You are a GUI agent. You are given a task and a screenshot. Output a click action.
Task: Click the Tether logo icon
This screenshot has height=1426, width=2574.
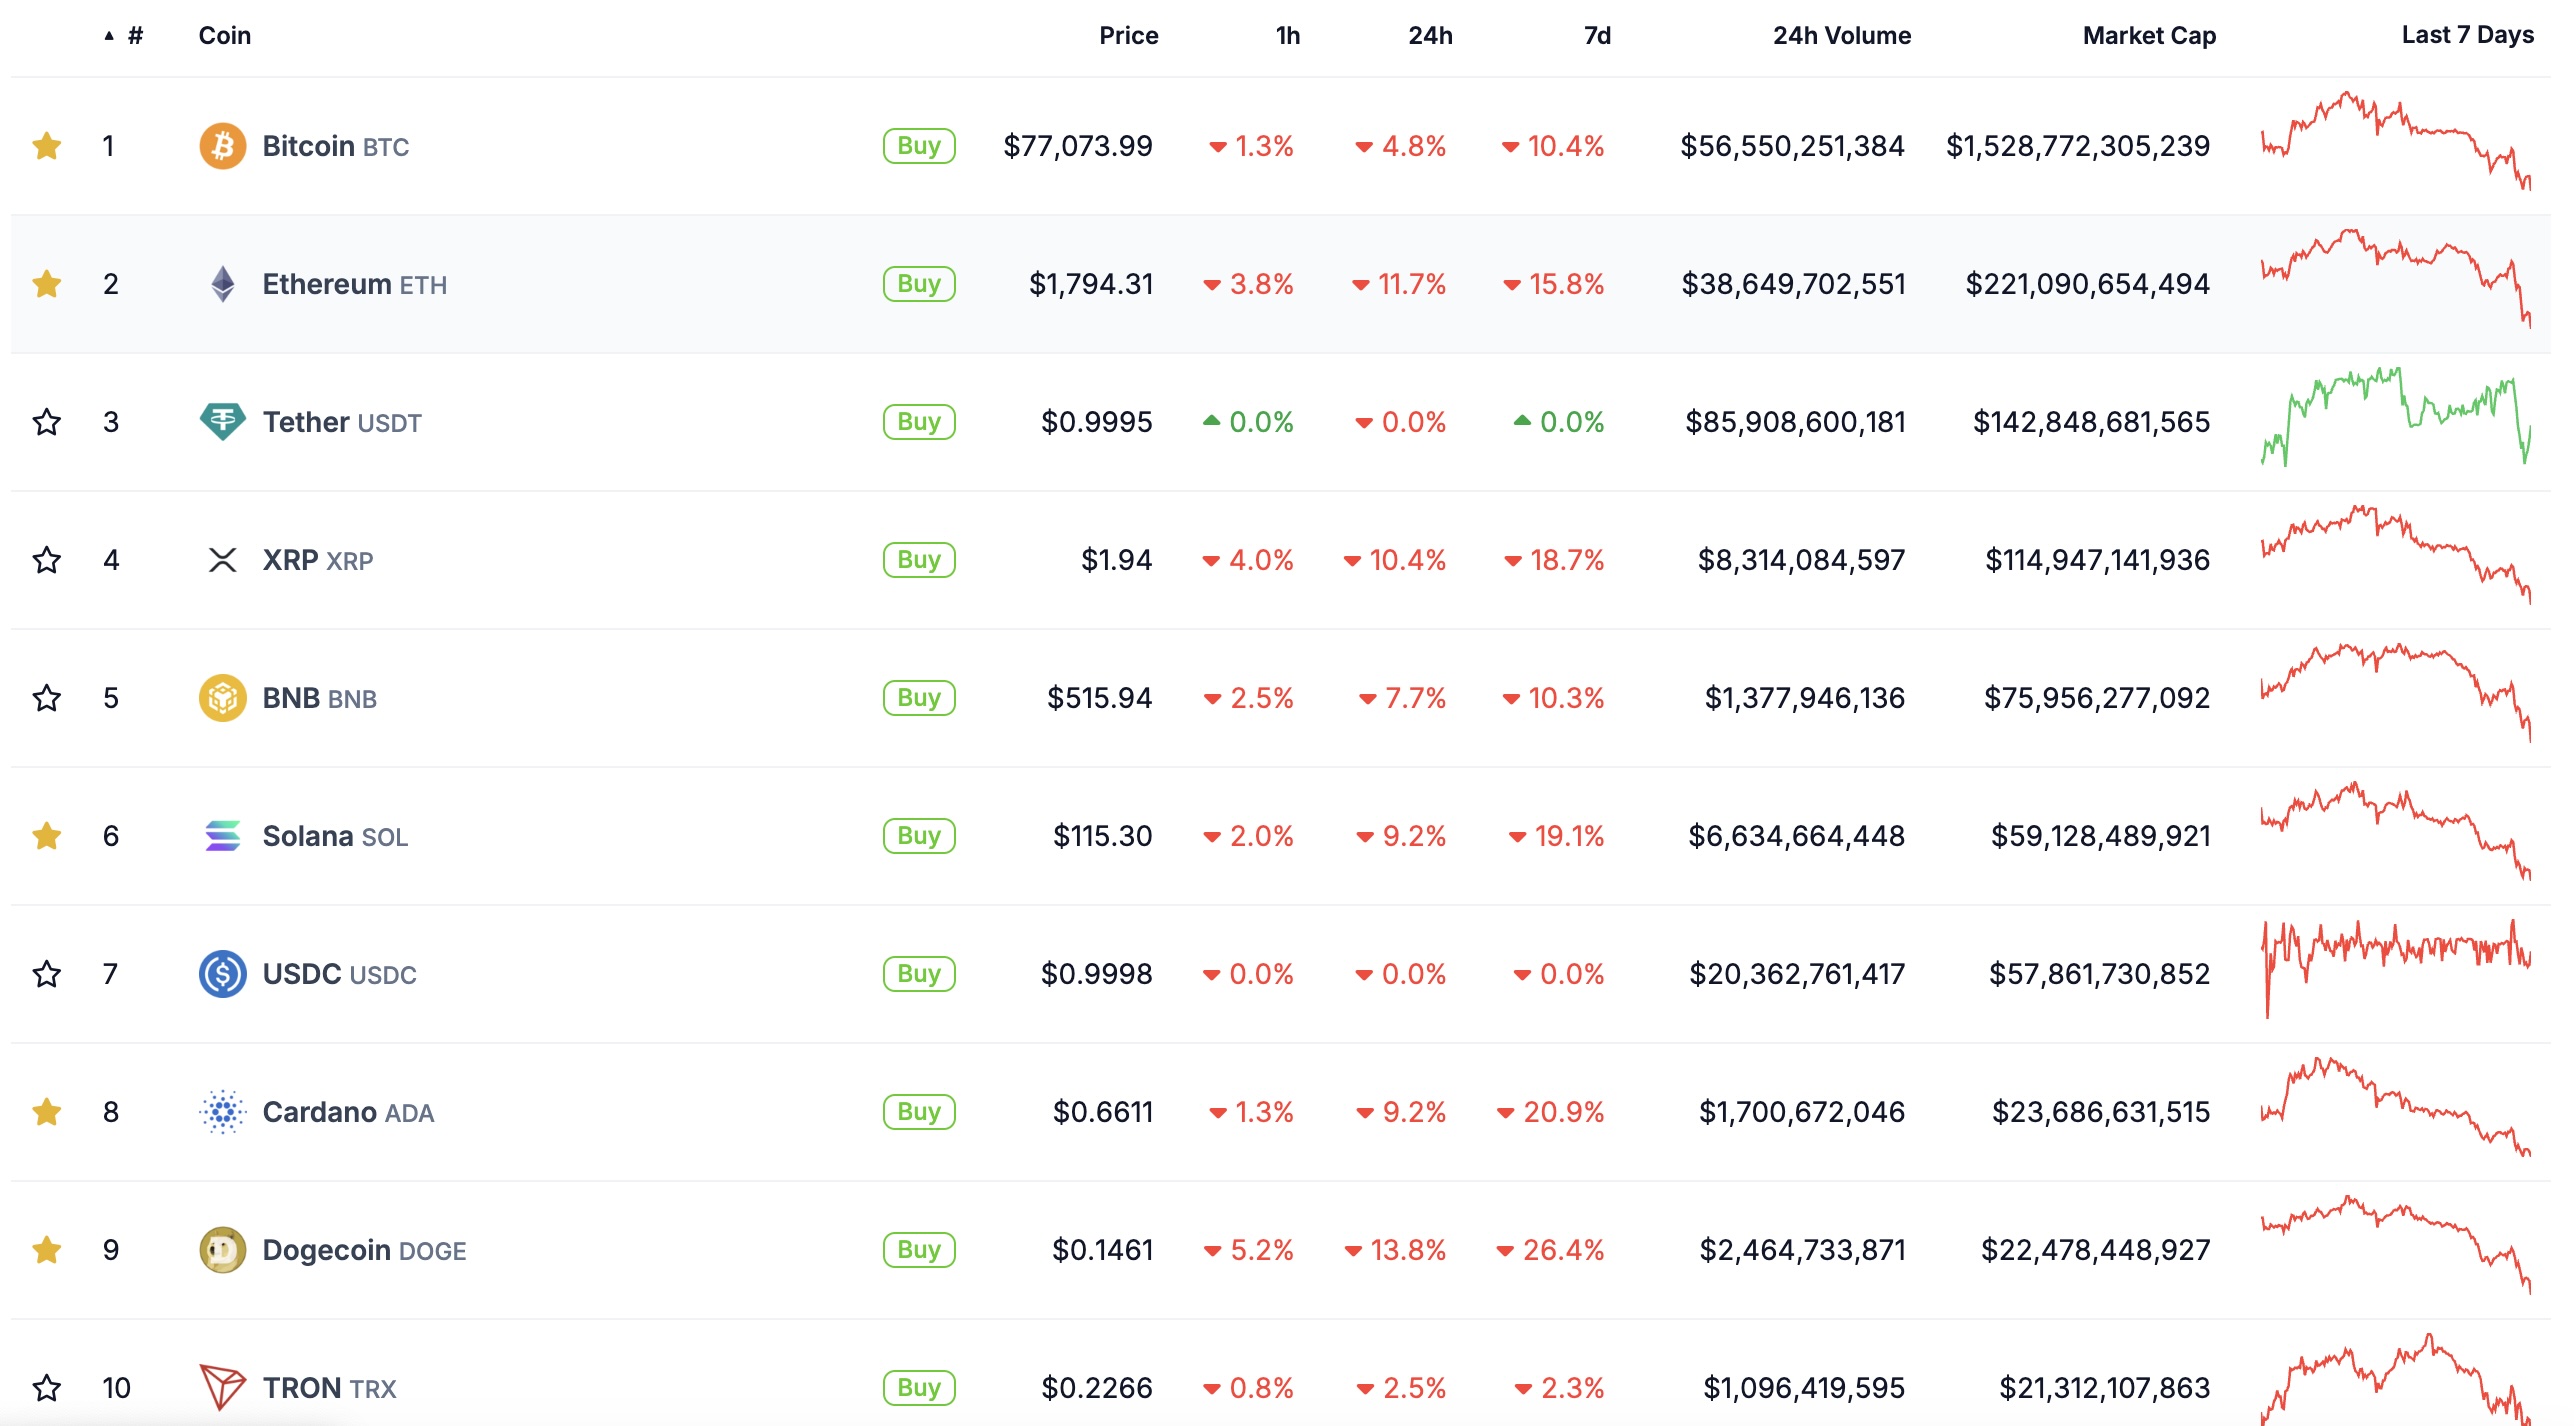(x=222, y=422)
